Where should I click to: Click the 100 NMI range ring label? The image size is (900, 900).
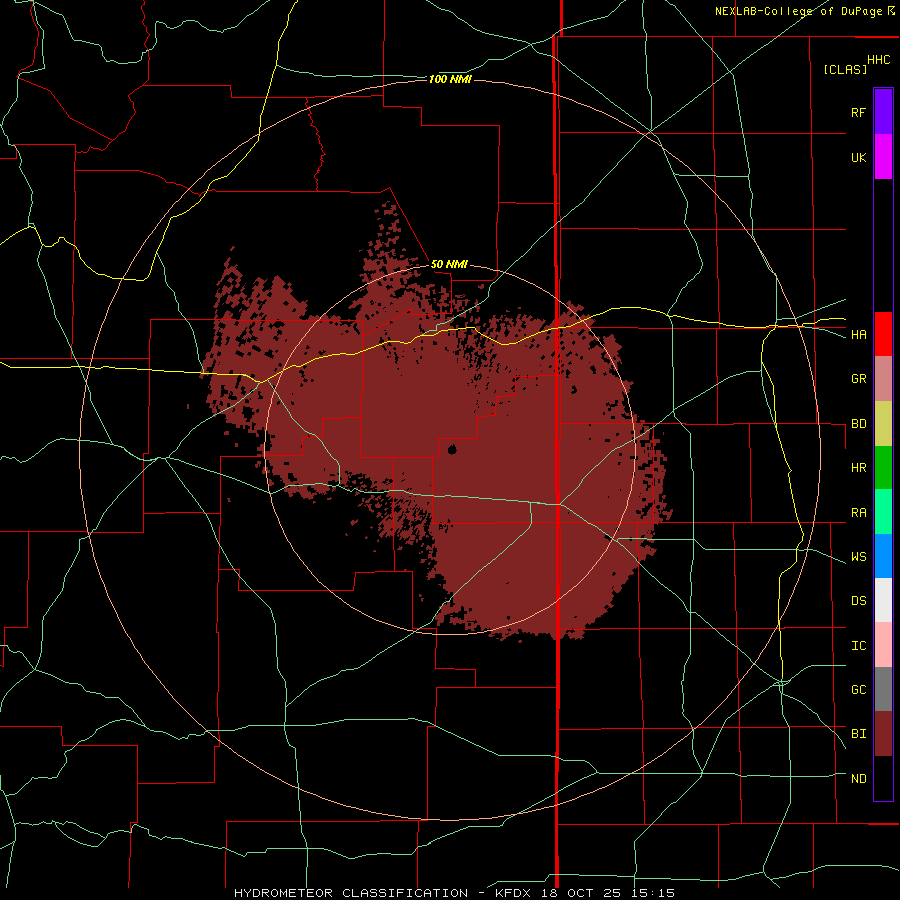[x=450, y=79]
